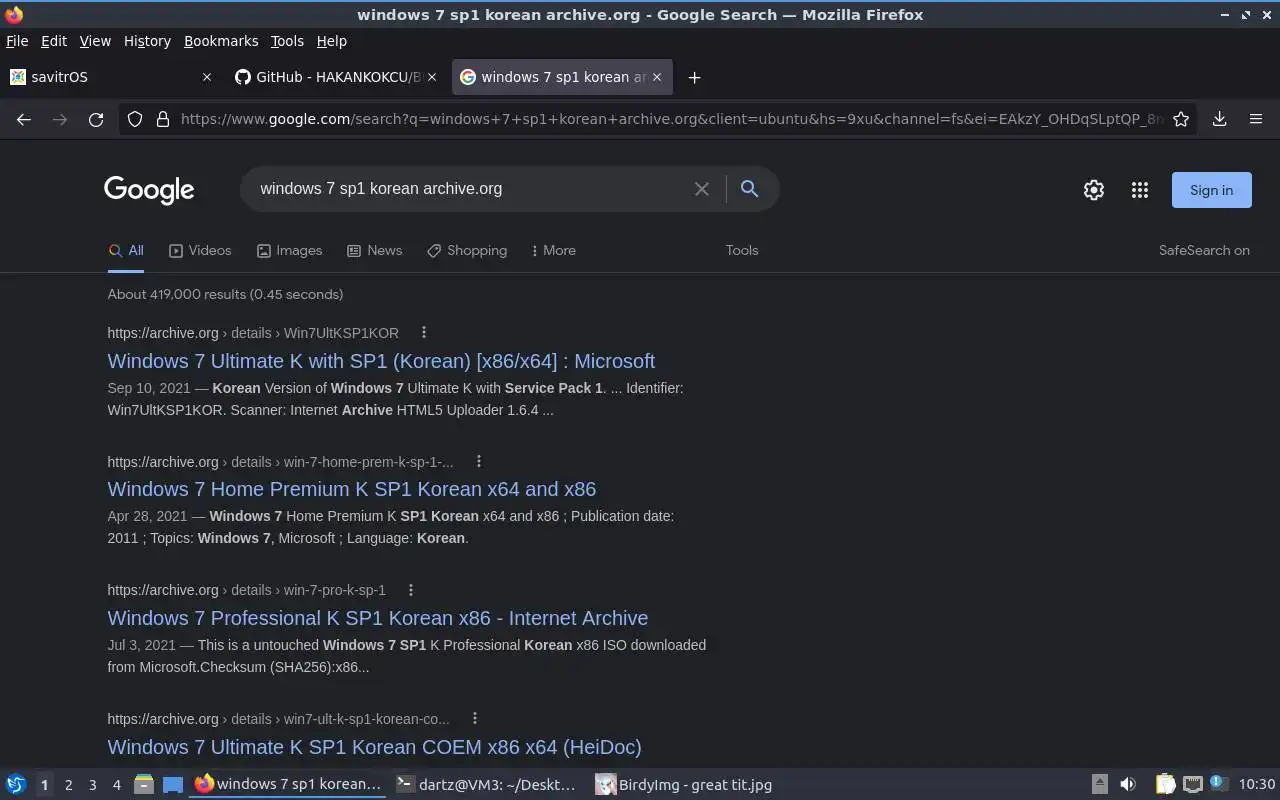Switch to workspace 2
Viewport: 1280px width, 800px height.
coord(68,785)
